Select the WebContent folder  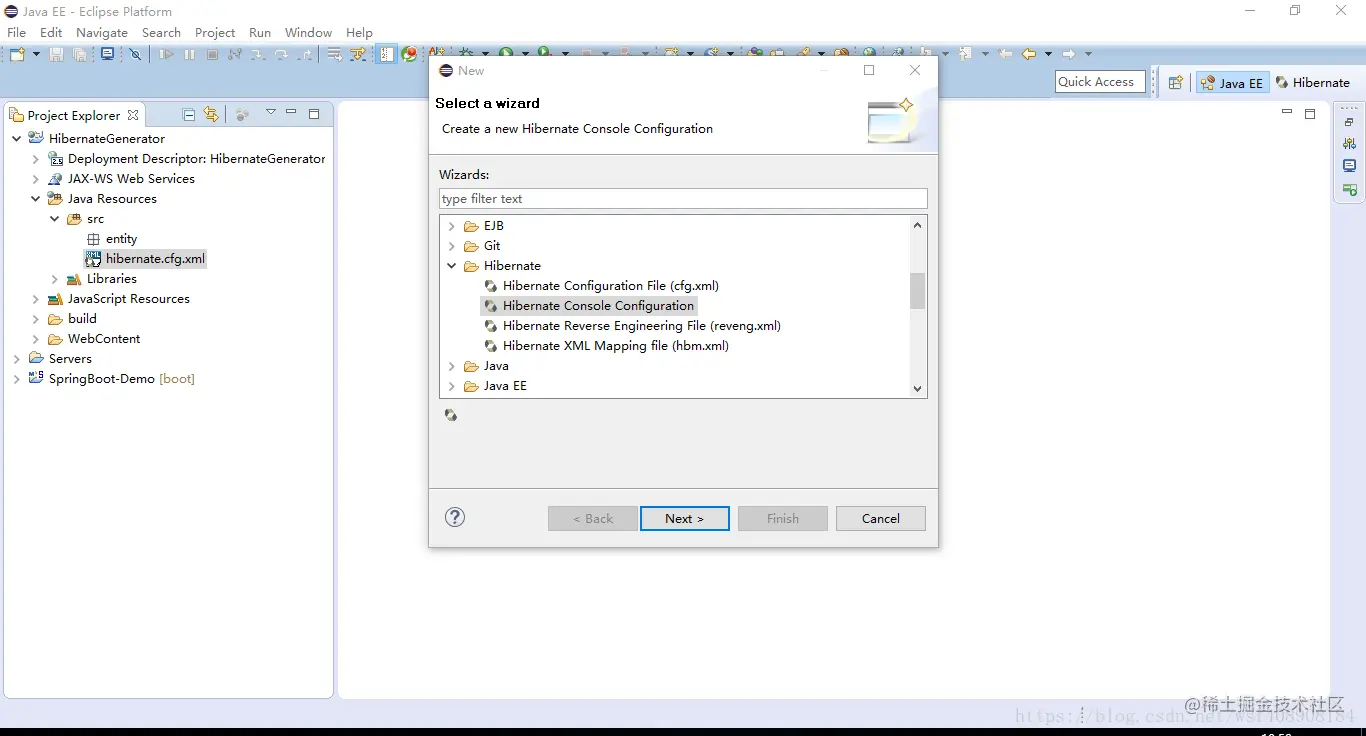[x=104, y=339]
